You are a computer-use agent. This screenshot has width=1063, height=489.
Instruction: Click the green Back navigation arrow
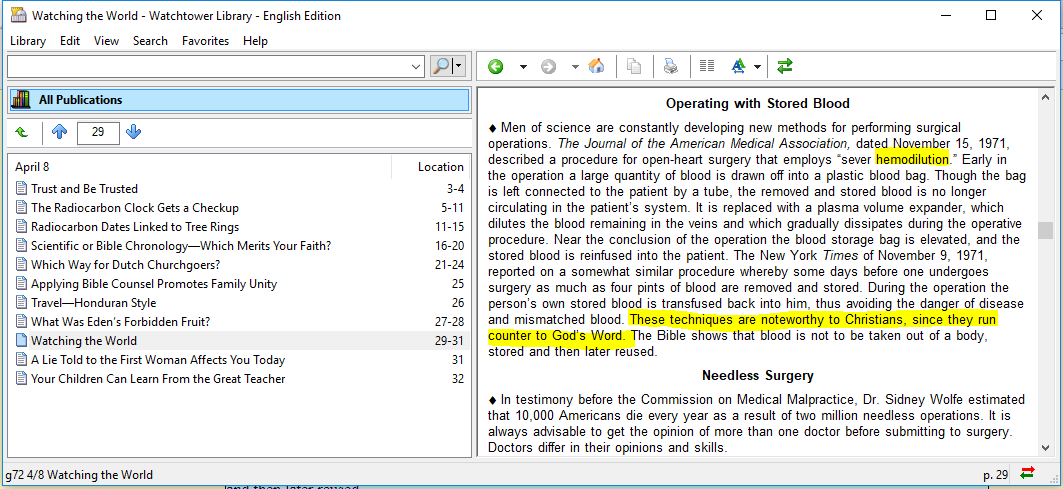pyautogui.click(x=496, y=67)
